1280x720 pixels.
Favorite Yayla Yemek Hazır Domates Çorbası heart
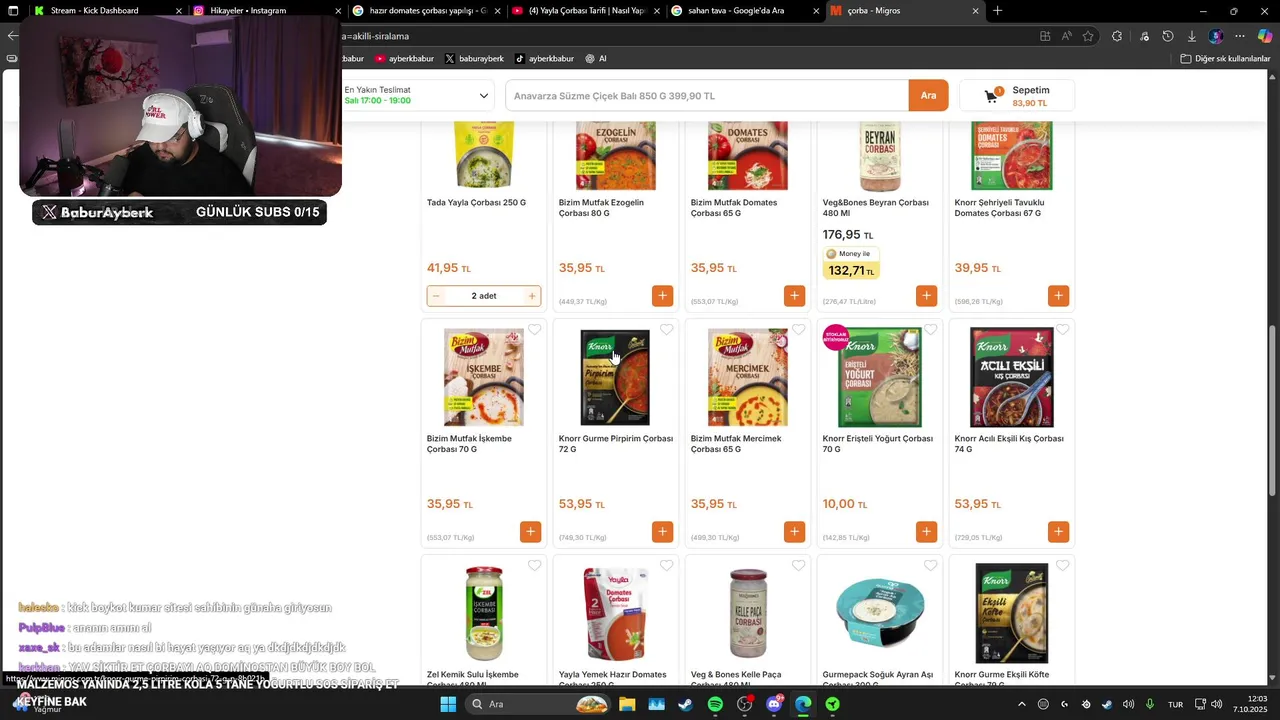666,566
